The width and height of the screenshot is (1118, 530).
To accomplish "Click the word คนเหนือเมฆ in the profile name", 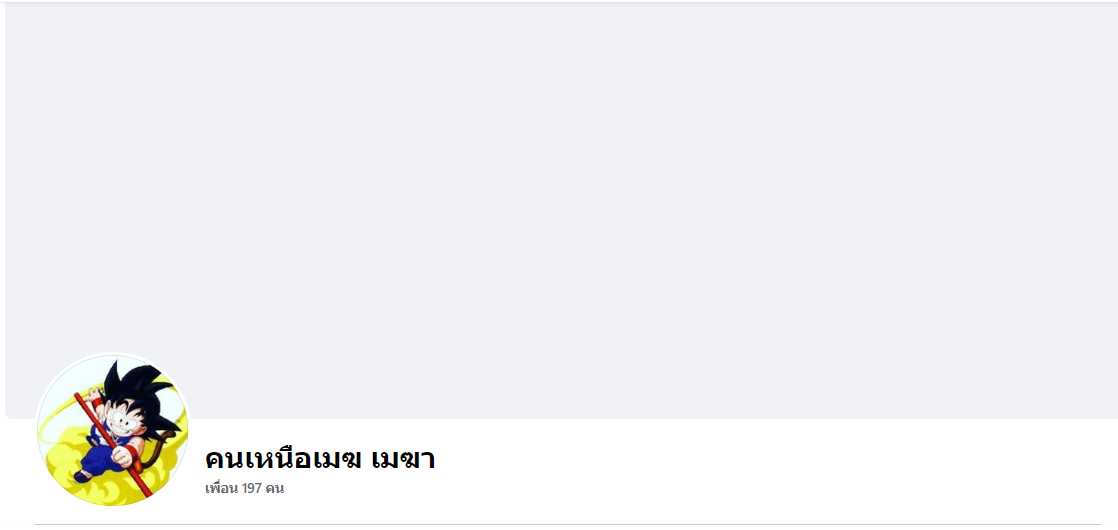I will 284,459.
